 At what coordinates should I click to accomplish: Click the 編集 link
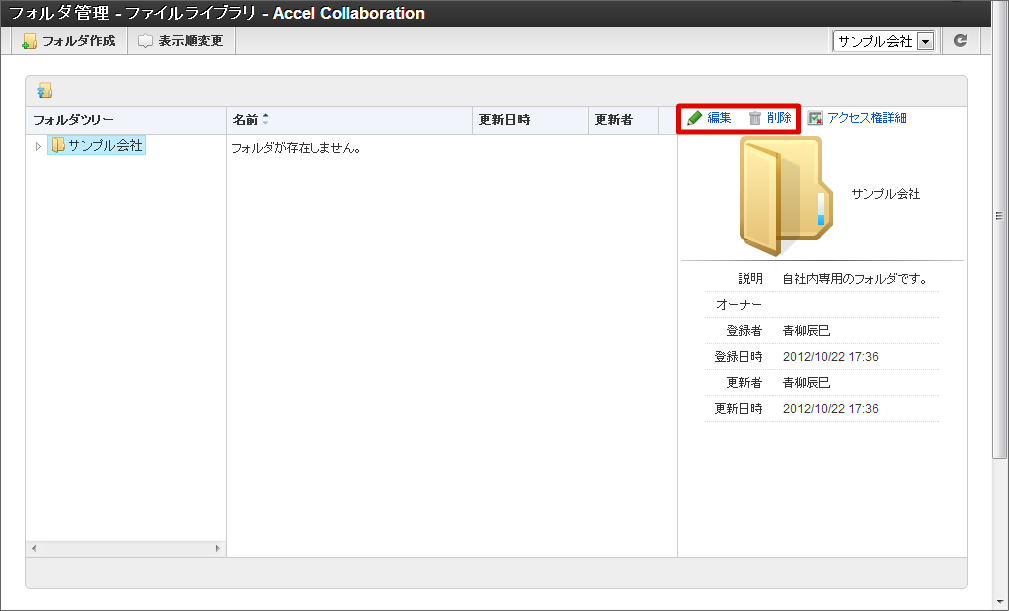pyautogui.click(x=719, y=118)
